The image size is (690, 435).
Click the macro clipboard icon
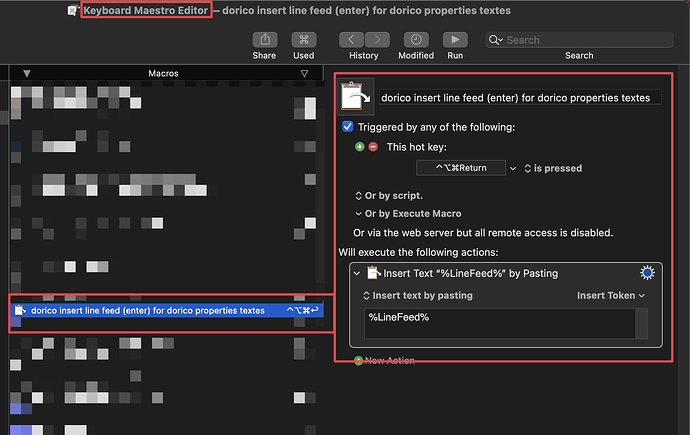[x=356, y=96]
